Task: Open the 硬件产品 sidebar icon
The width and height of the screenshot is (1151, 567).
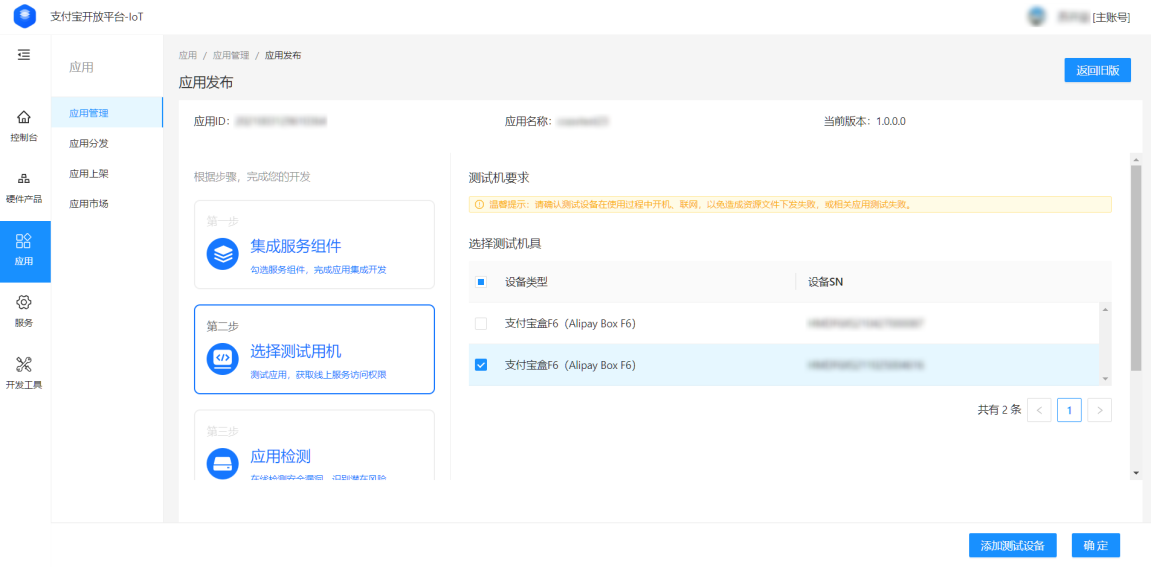Action: (x=23, y=178)
